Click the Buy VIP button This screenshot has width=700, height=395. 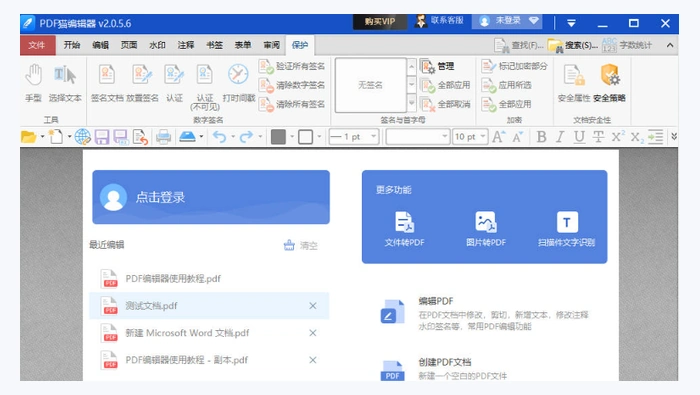pyautogui.click(x=380, y=21)
